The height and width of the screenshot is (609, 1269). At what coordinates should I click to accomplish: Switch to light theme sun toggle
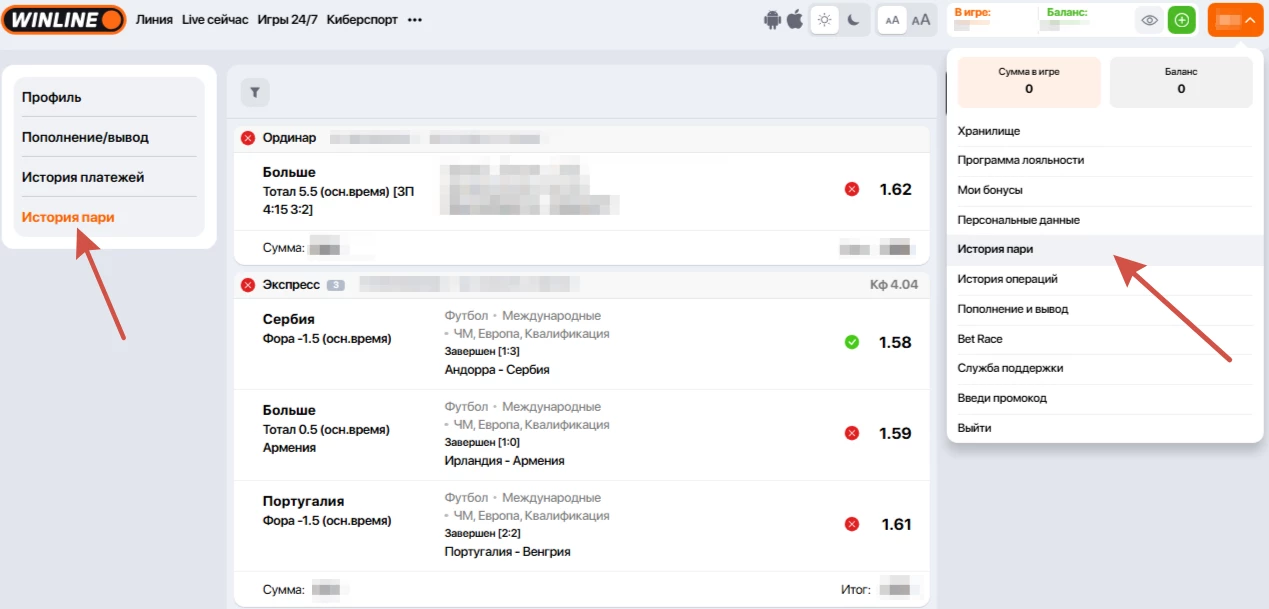point(824,20)
